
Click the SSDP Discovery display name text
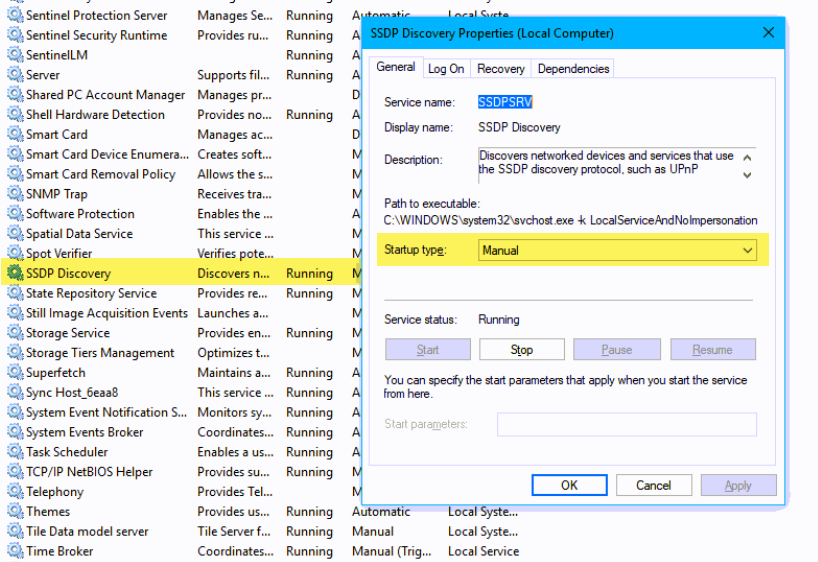click(519, 127)
